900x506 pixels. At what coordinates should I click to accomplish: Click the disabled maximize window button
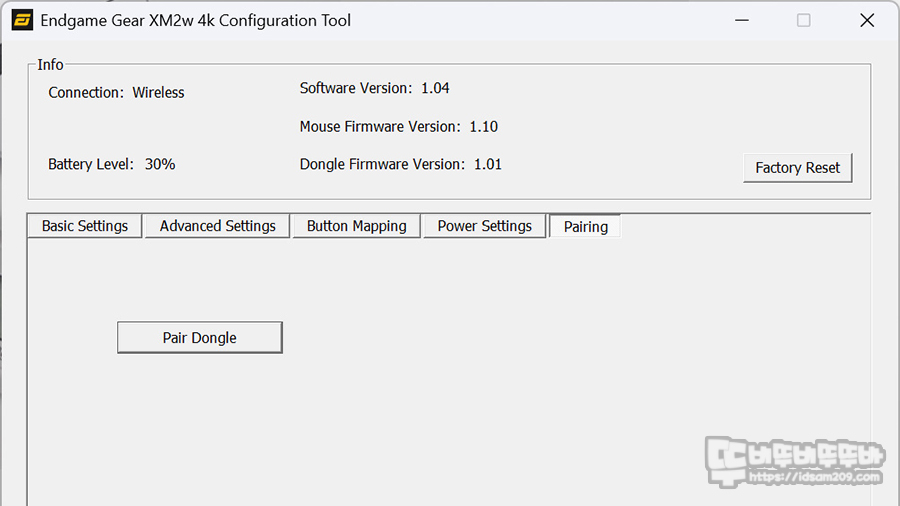[804, 21]
